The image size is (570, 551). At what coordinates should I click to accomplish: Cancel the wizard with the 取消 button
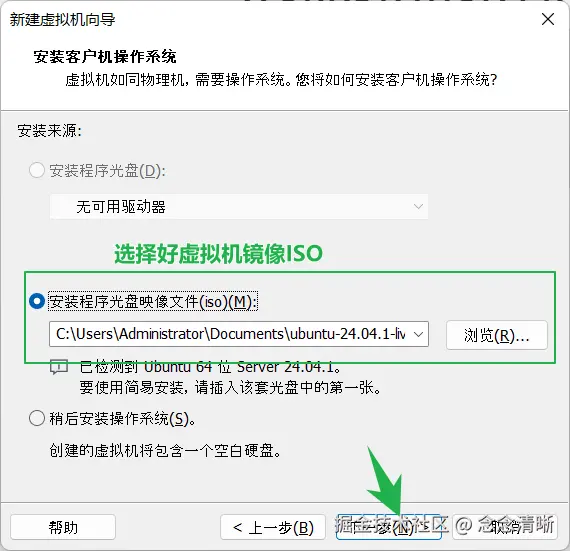(x=505, y=527)
